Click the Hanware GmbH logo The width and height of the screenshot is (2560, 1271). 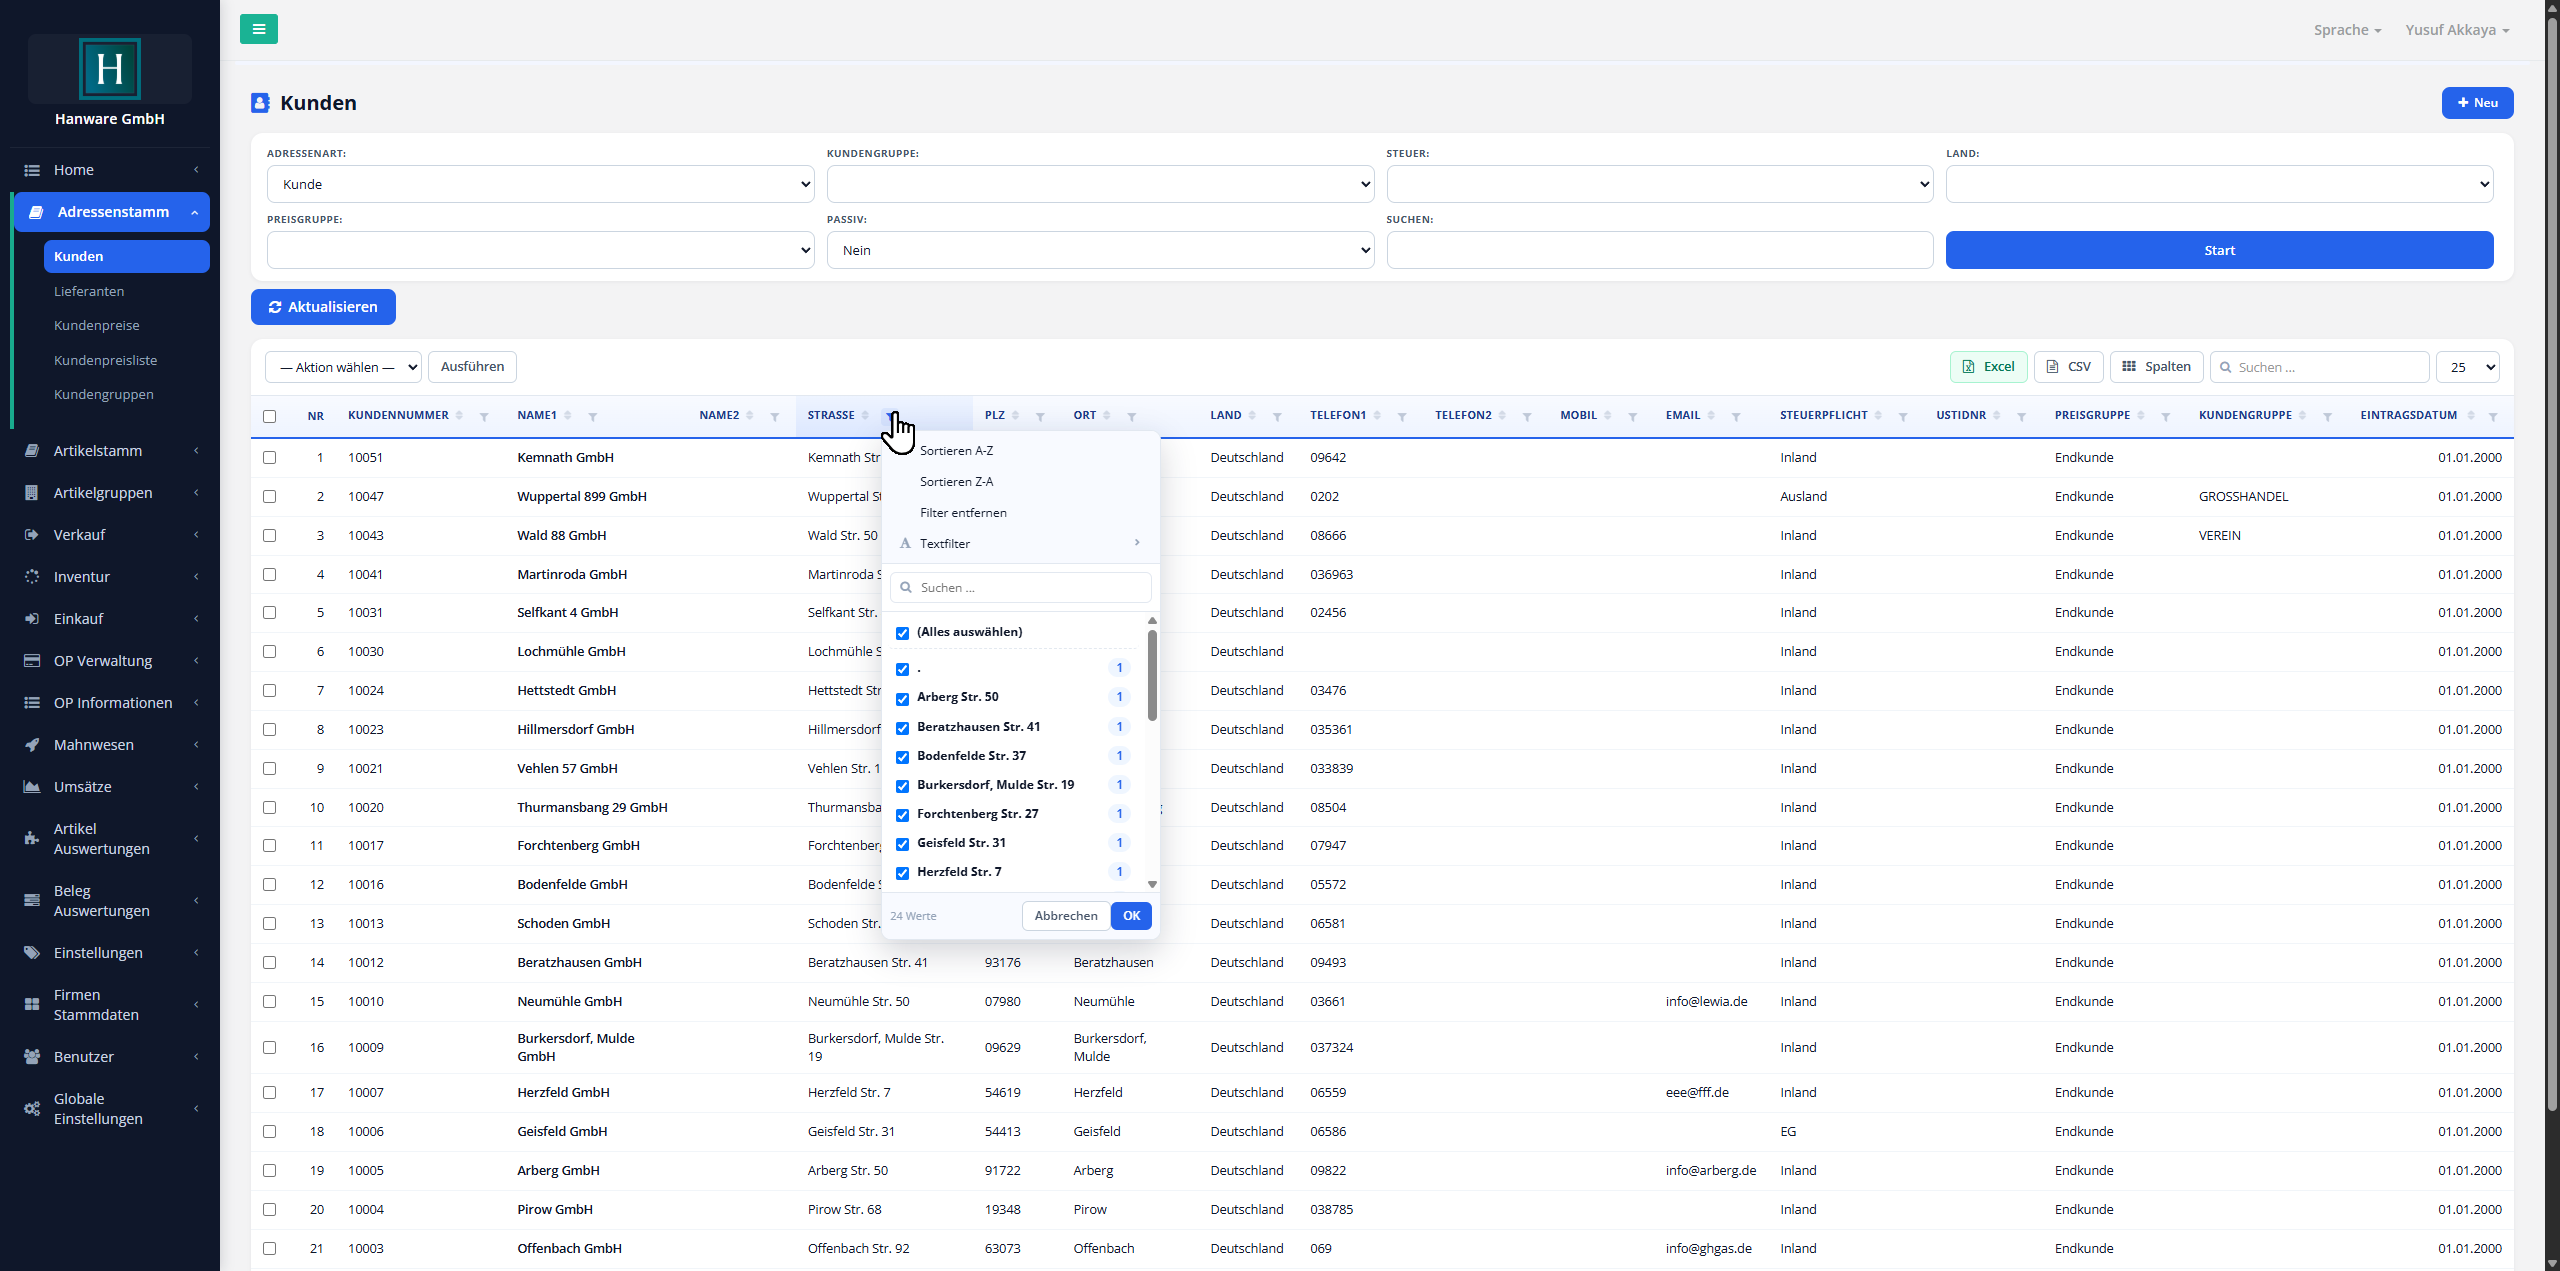pos(110,68)
